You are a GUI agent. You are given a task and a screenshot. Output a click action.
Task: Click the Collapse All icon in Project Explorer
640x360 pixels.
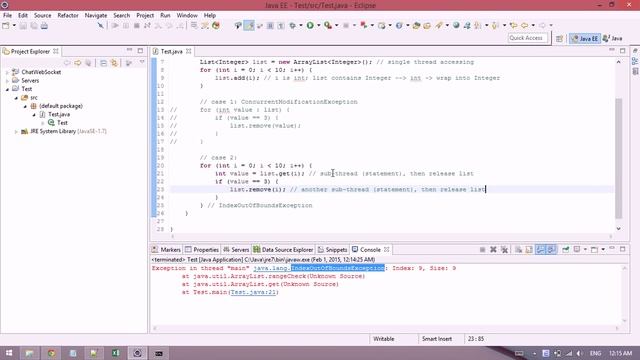pyautogui.click(x=103, y=63)
